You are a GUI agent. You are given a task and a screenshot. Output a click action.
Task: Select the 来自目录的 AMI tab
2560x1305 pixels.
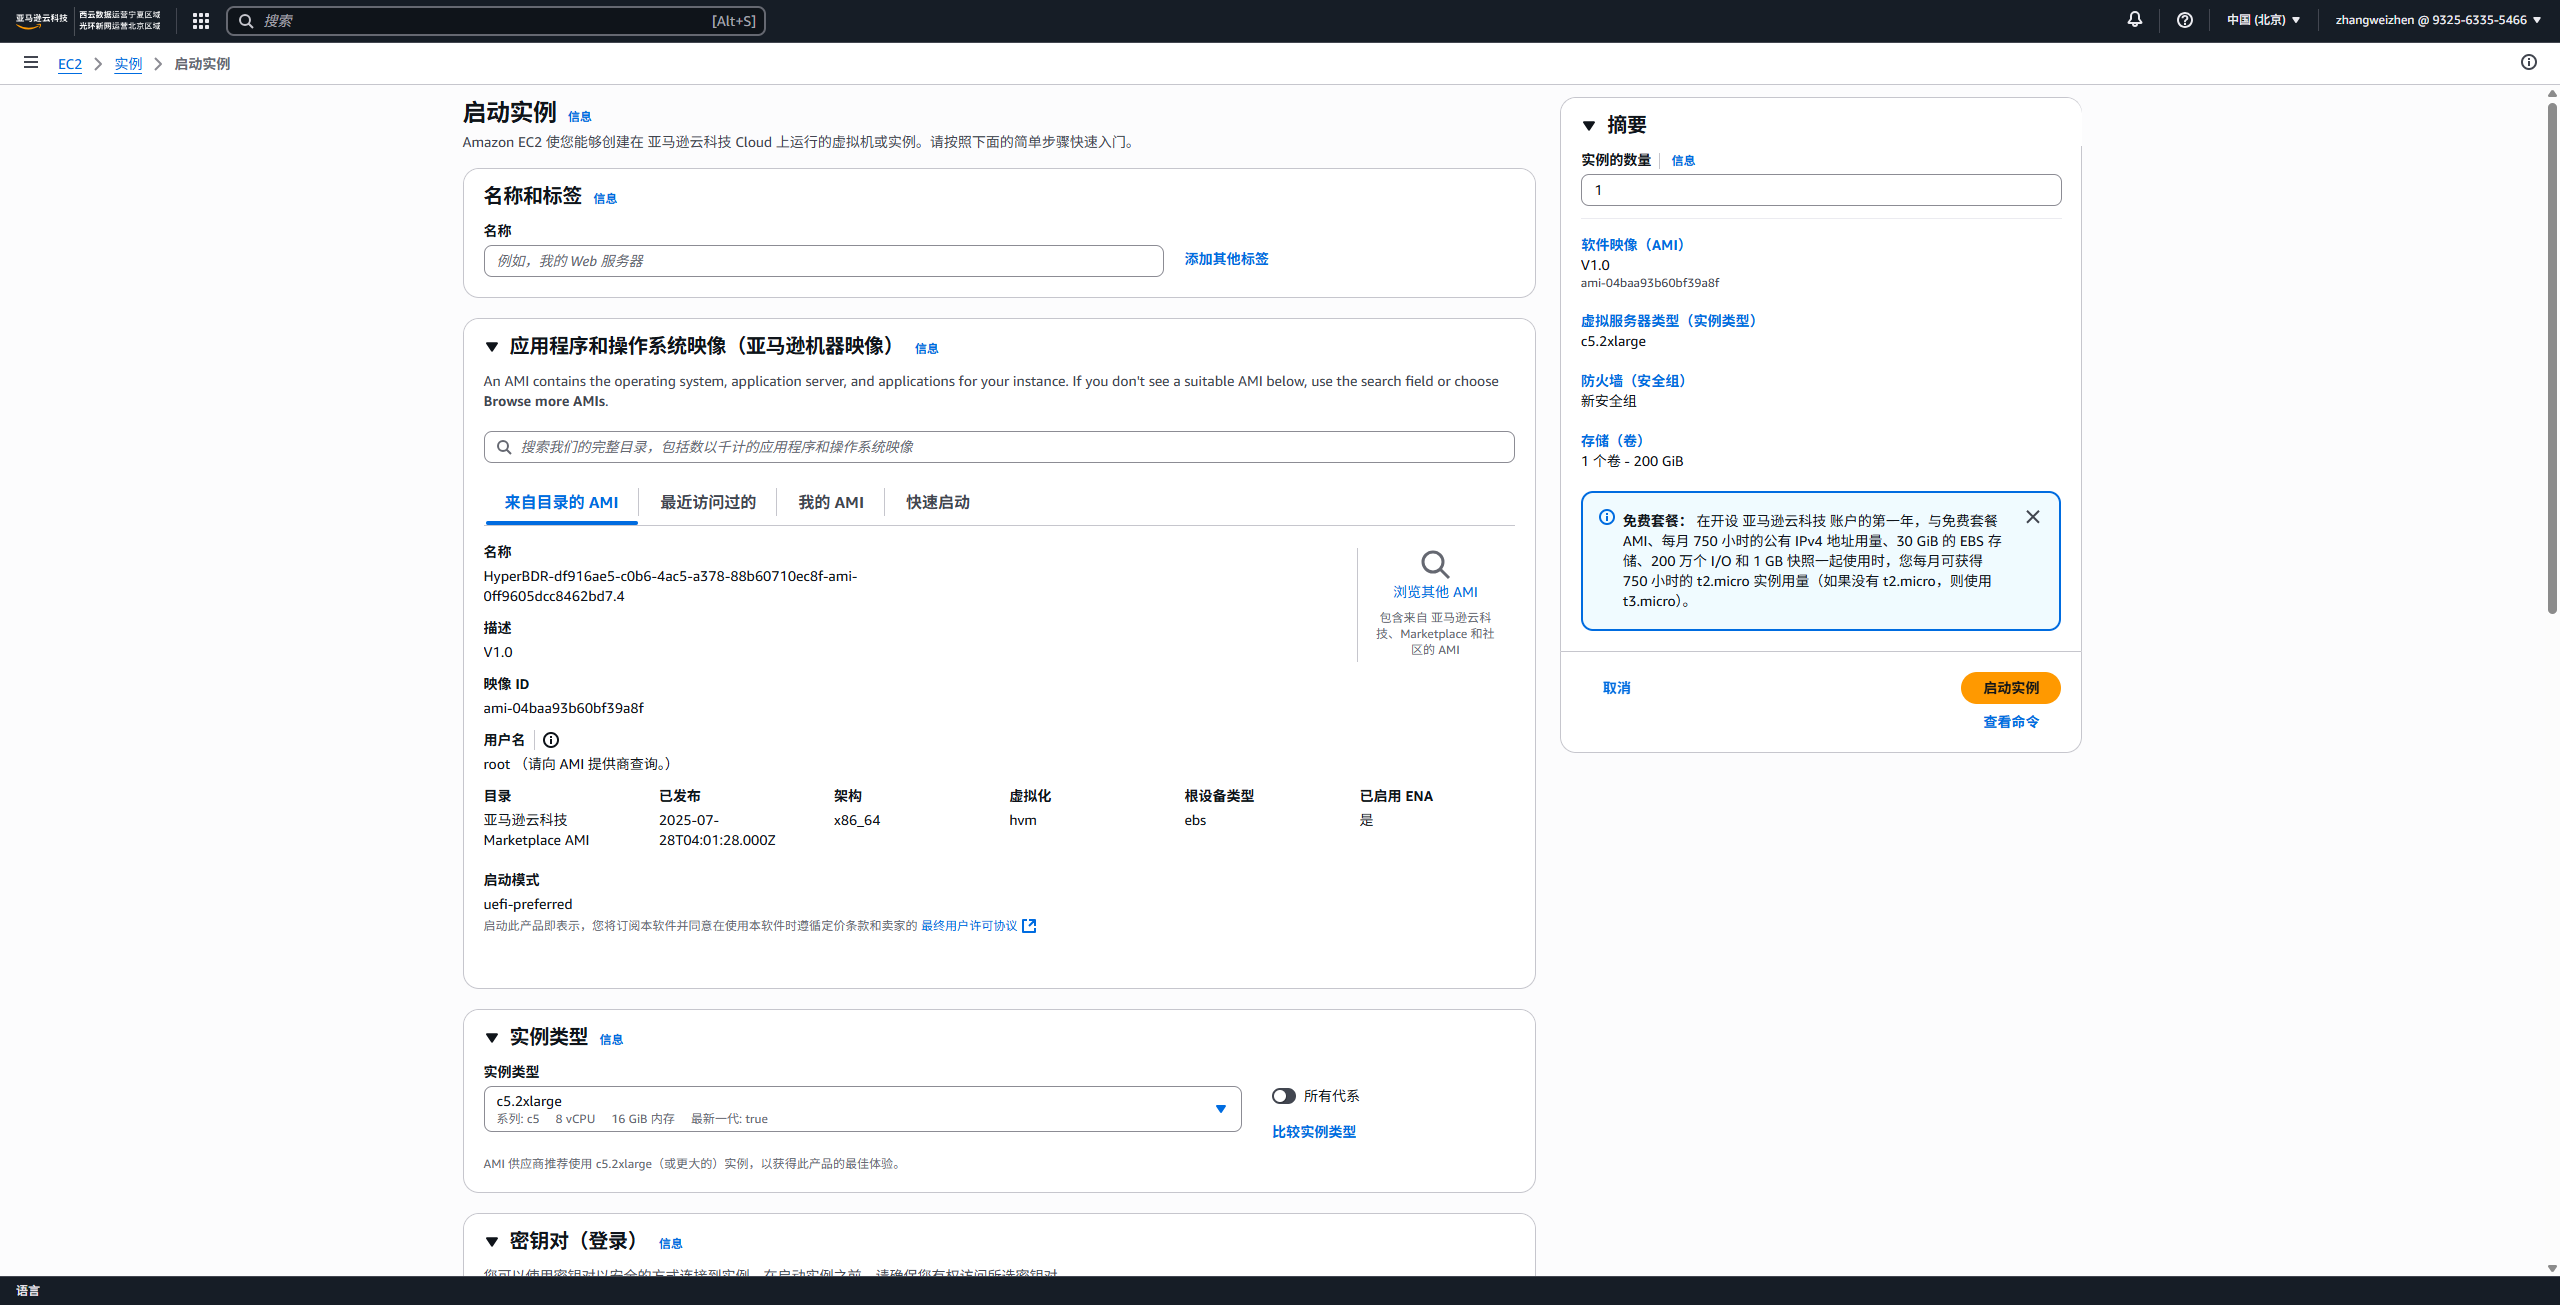[x=561, y=502]
